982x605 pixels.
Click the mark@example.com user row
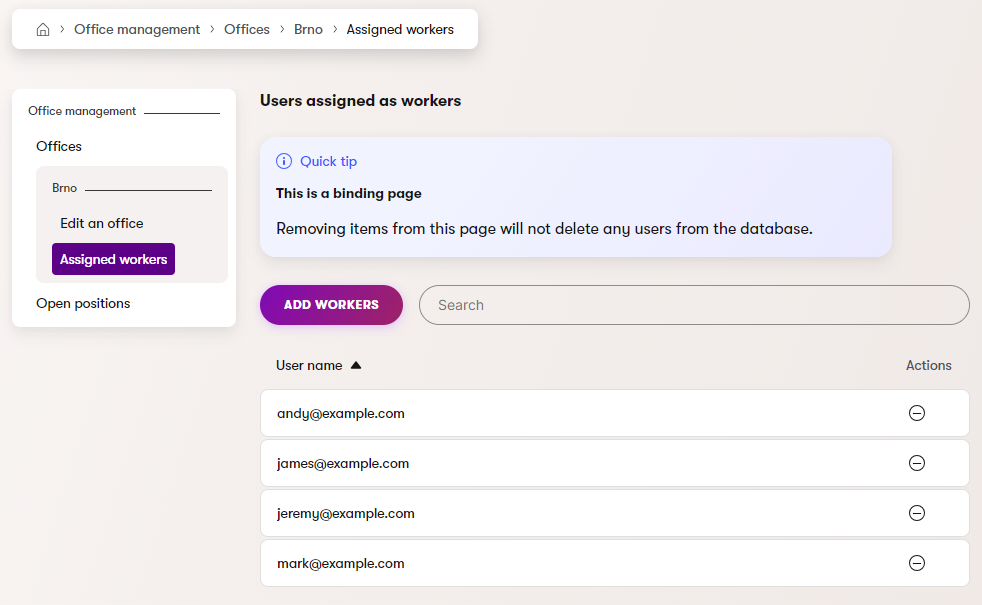point(341,563)
